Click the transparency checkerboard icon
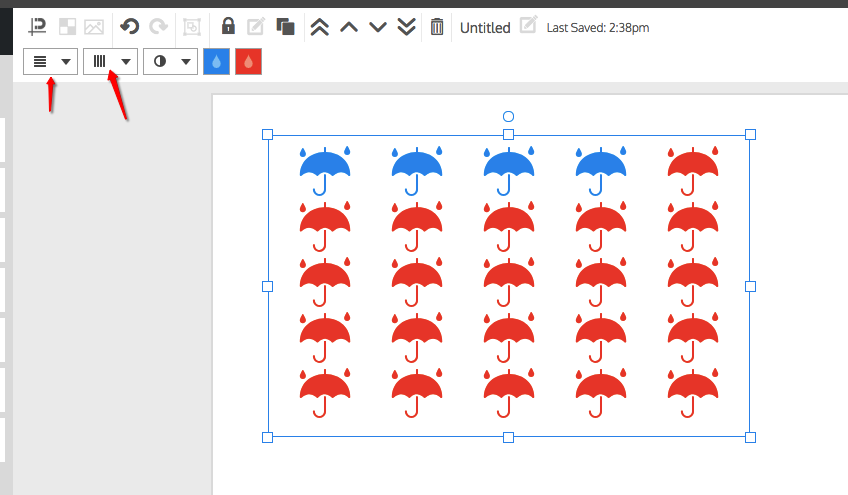 pos(67,27)
